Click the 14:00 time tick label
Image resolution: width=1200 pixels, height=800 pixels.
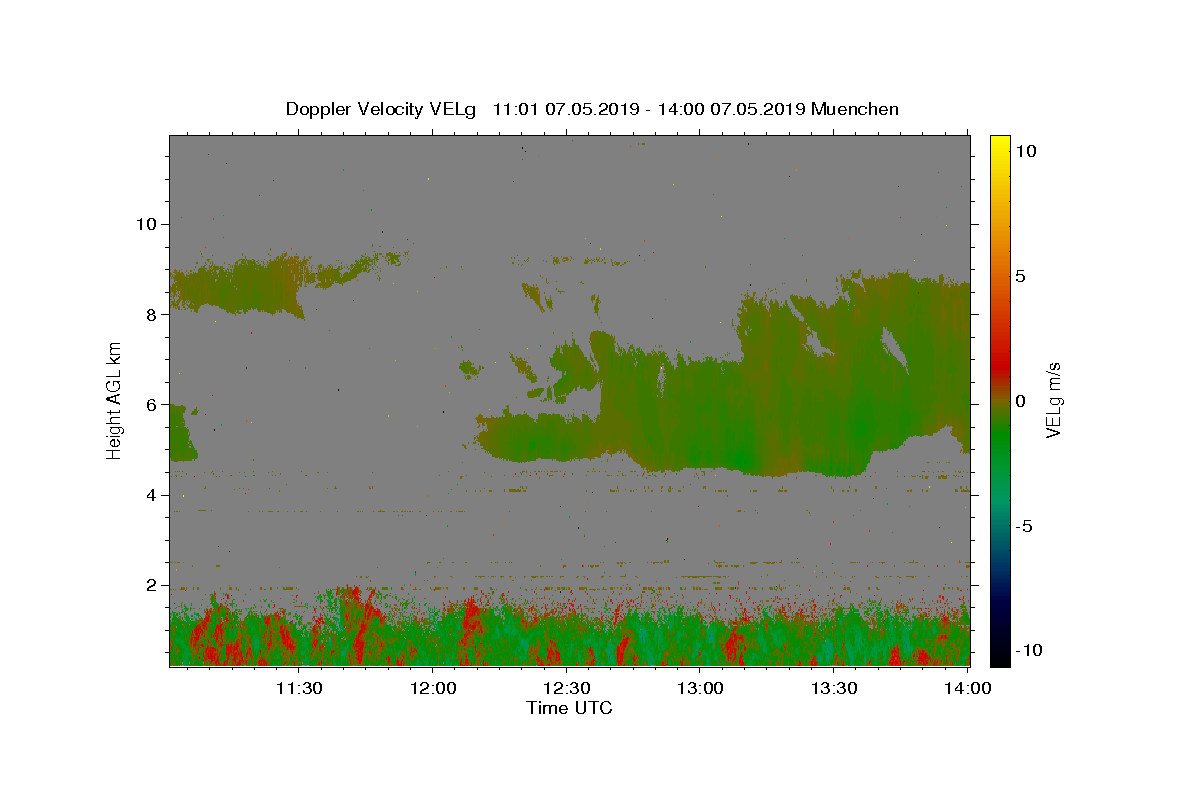pos(968,688)
